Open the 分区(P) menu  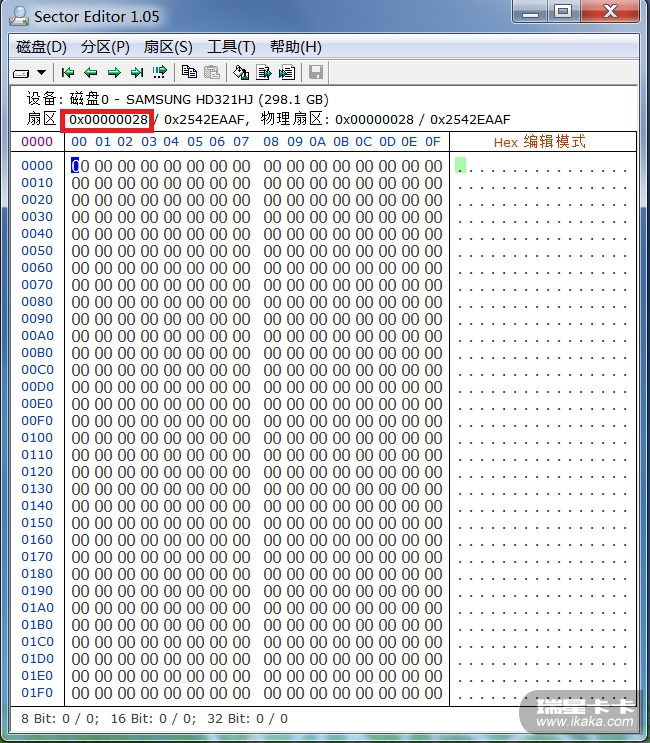tap(105, 47)
